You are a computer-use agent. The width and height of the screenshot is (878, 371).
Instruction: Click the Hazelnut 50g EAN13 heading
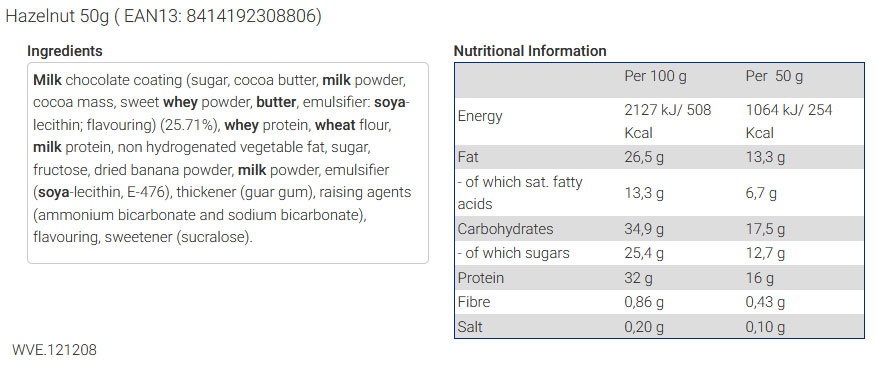click(164, 16)
